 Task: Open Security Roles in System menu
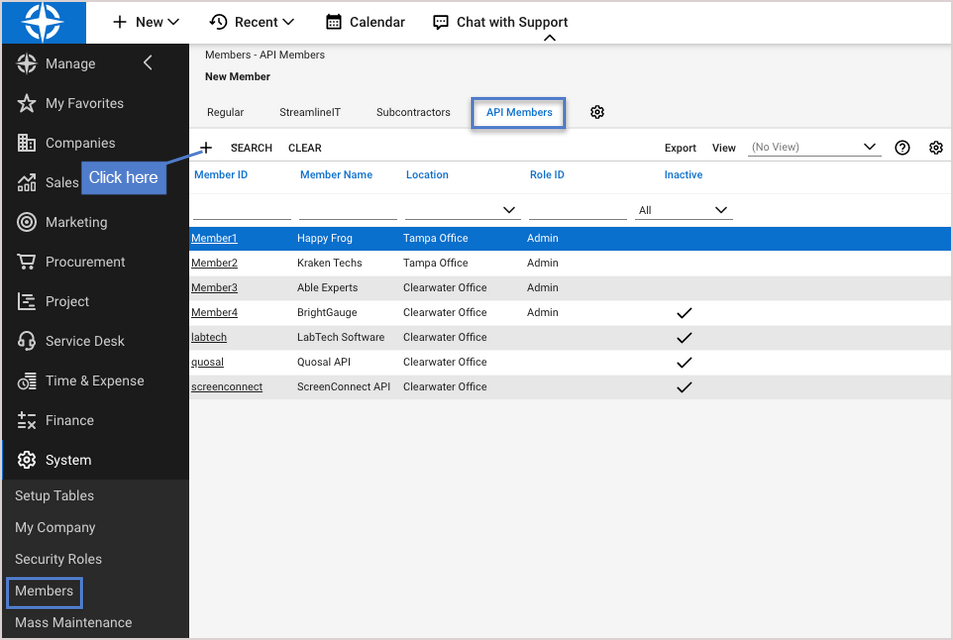pos(58,559)
